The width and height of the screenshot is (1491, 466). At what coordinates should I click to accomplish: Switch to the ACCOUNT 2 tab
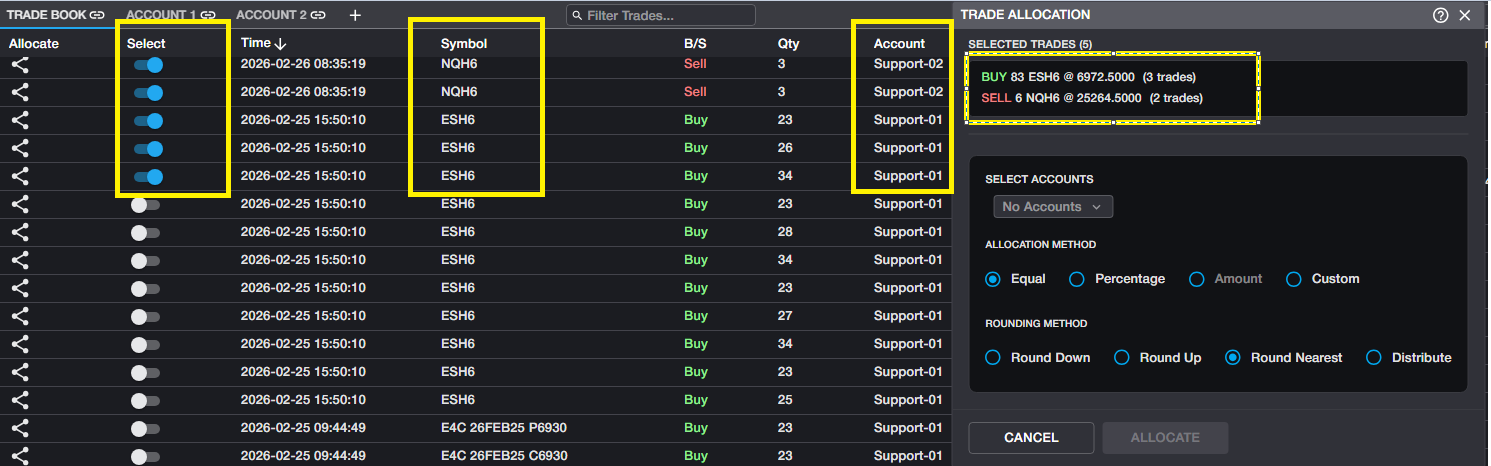pos(271,15)
